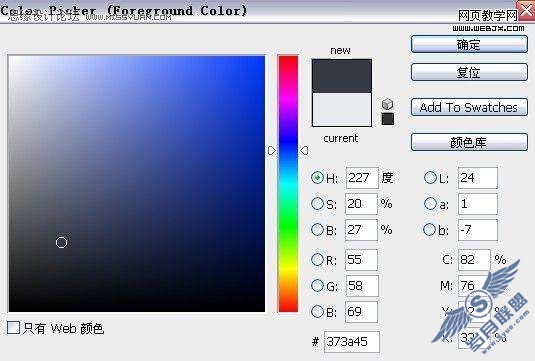Click the L value field showing 24
This screenshot has height=361, width=535.
478,178
